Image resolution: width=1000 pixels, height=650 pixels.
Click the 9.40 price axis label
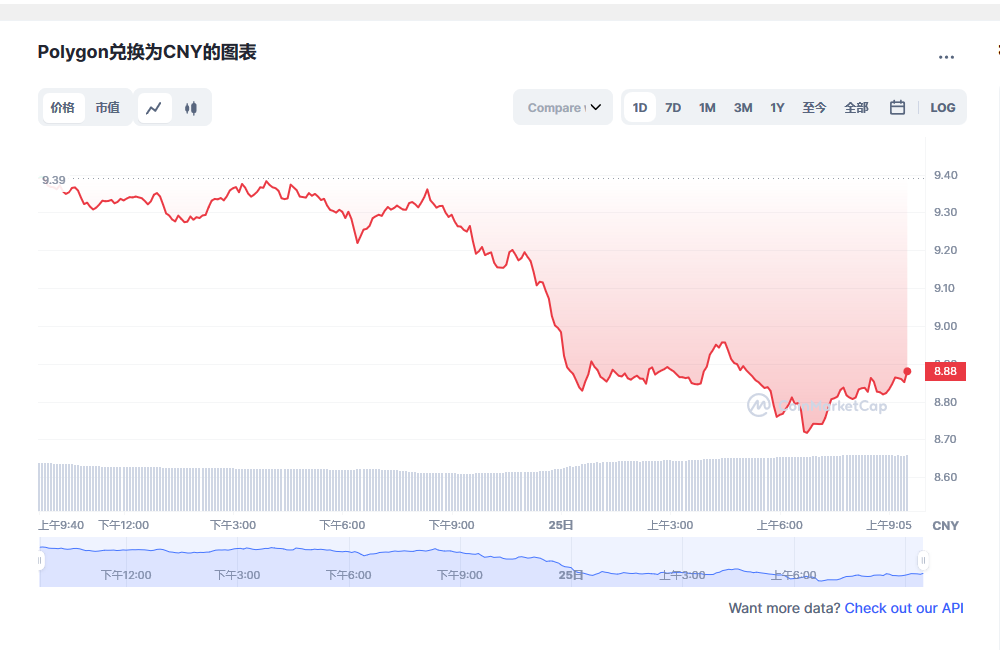[x=945, y=175]
